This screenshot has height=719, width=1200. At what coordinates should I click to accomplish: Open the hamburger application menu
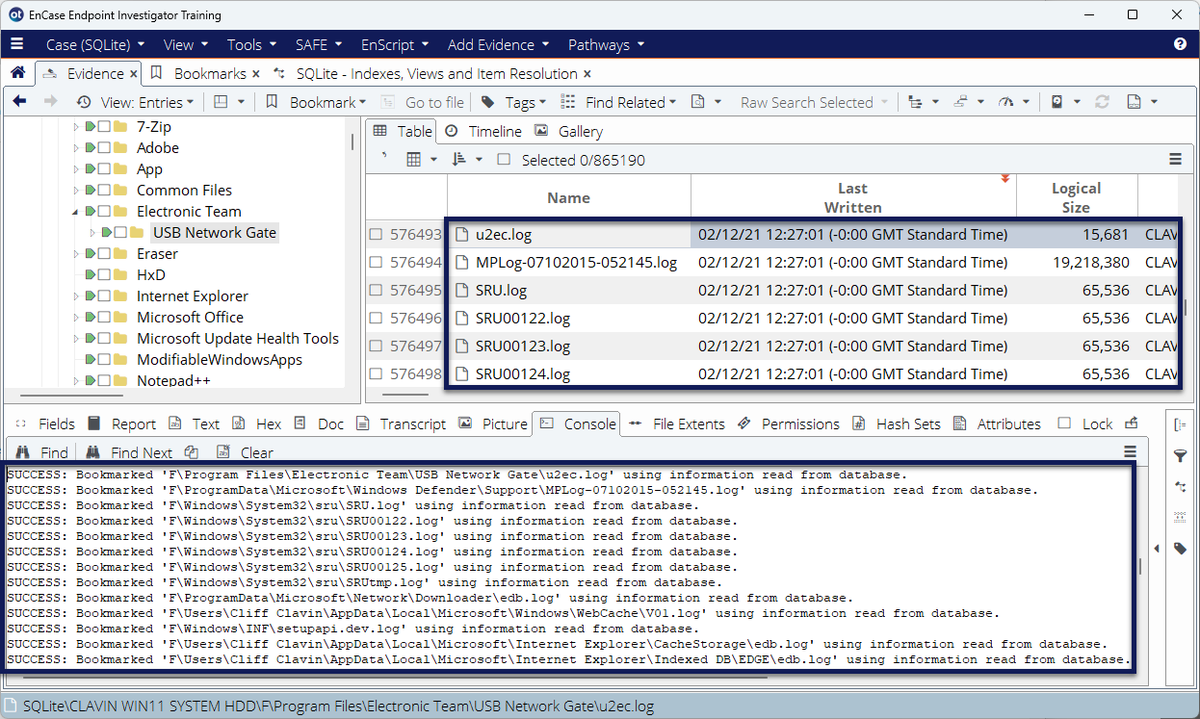pyautogui.click(x=17, y=45)
